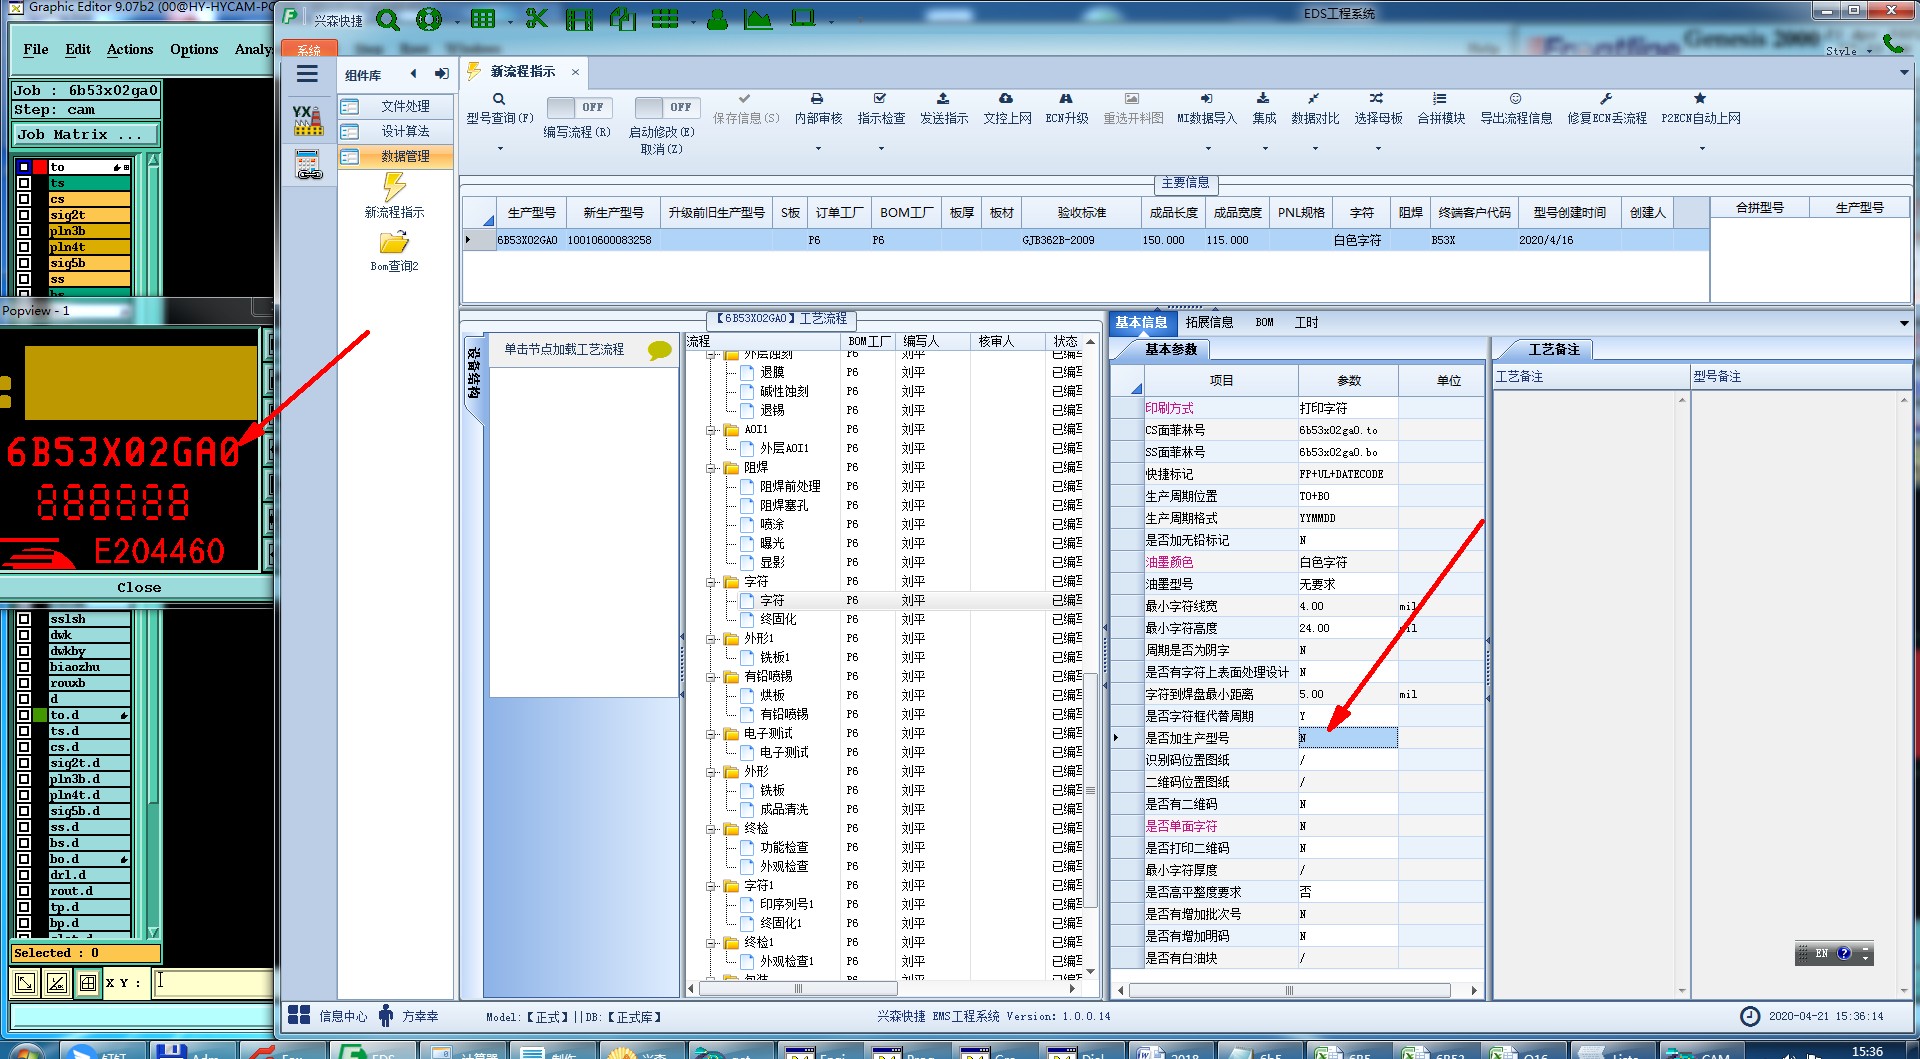Open the Actions menu in Graphic Editor
Screen dimensions: 1920x1059
[x=130, y=49]
